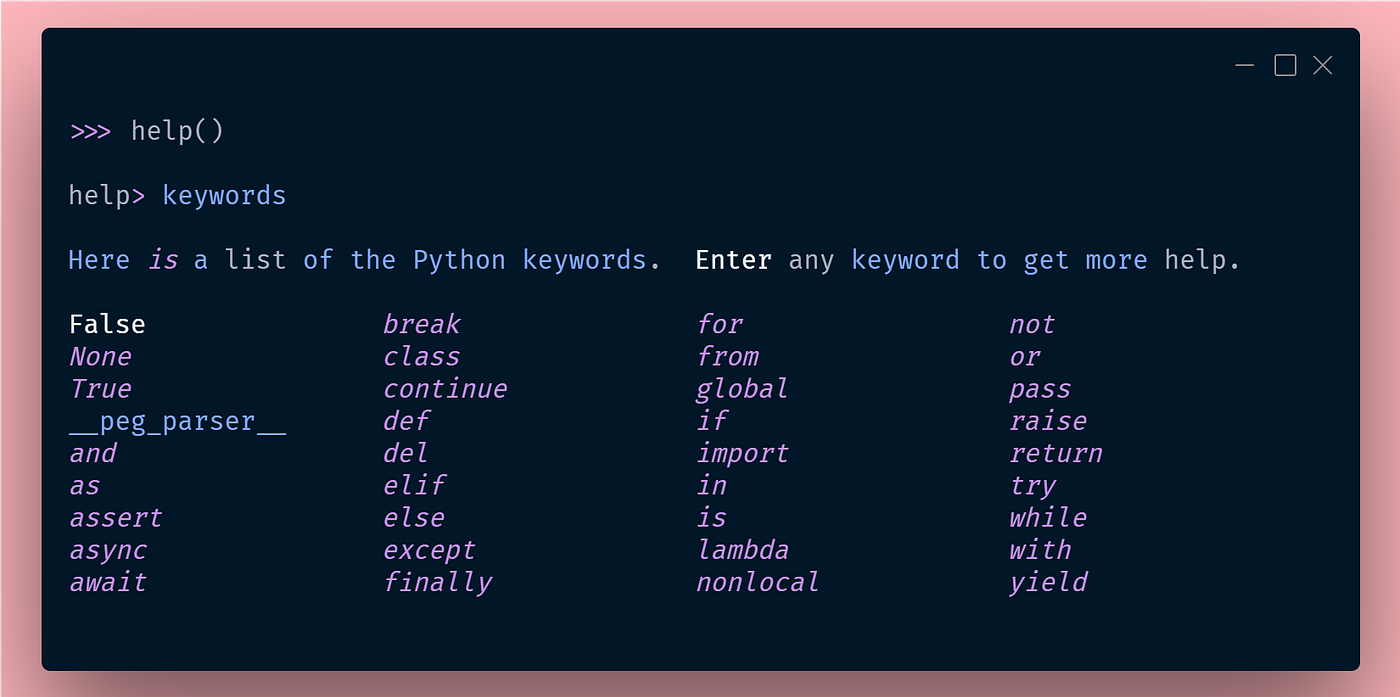Image resolution: width=1400 pixels, height=697 pixels.
Task: Click the global keyword
Action: pos(742,389)
